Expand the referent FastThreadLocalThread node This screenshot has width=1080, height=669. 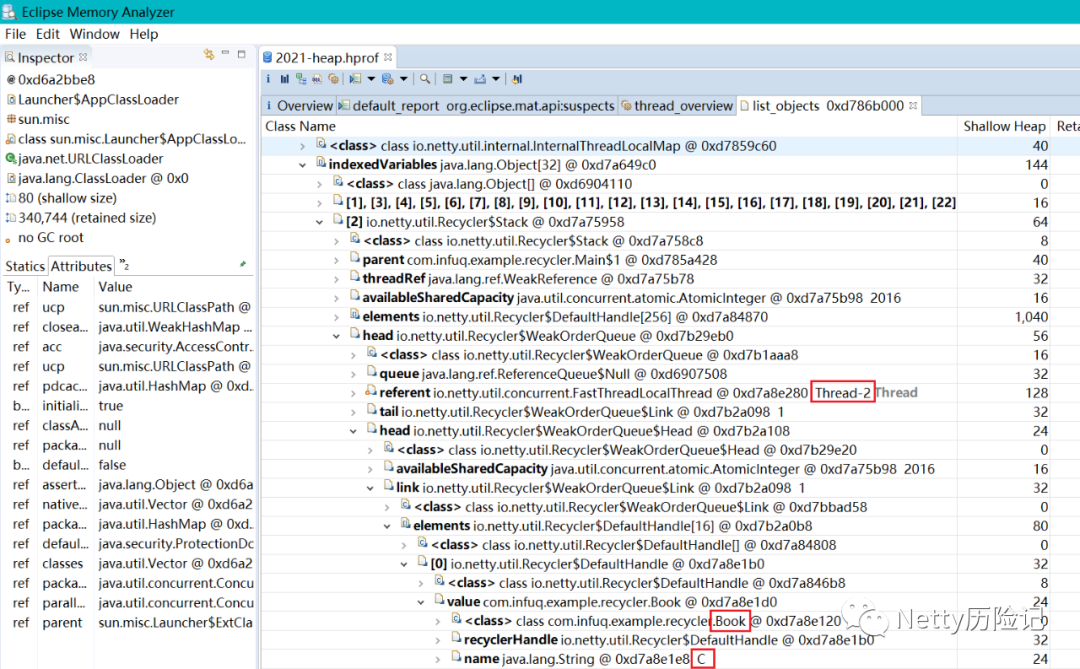[x=353, y=393]
